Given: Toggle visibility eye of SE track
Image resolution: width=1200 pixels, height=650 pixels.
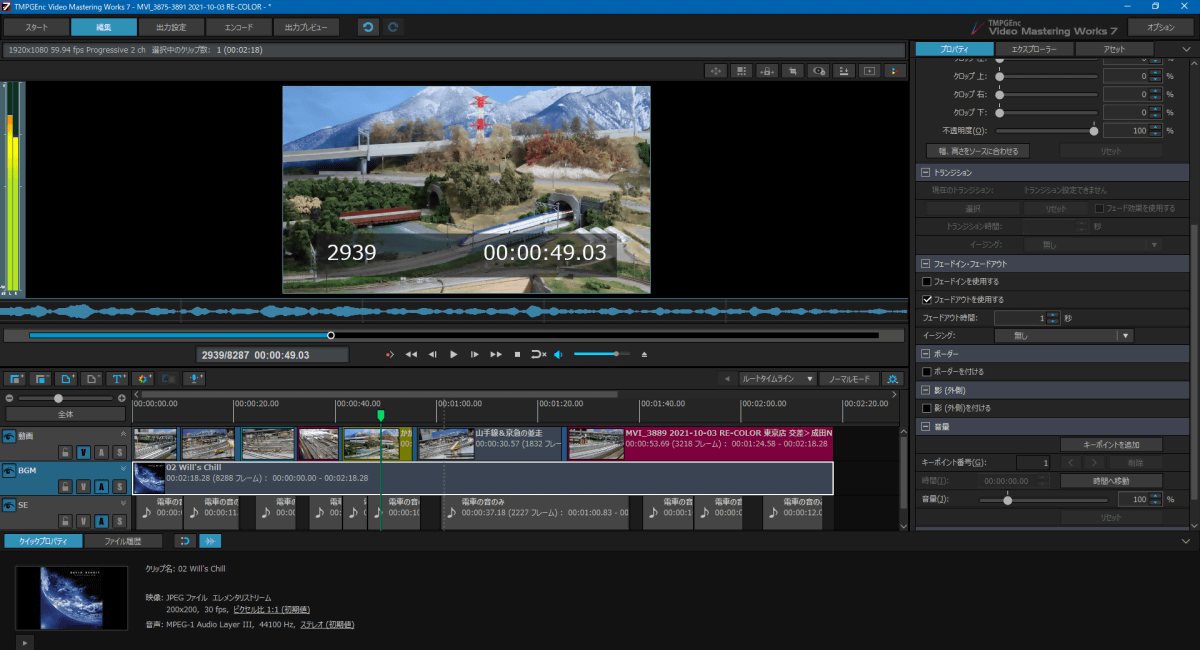Looking at the screenshot, I should [9, 505].
